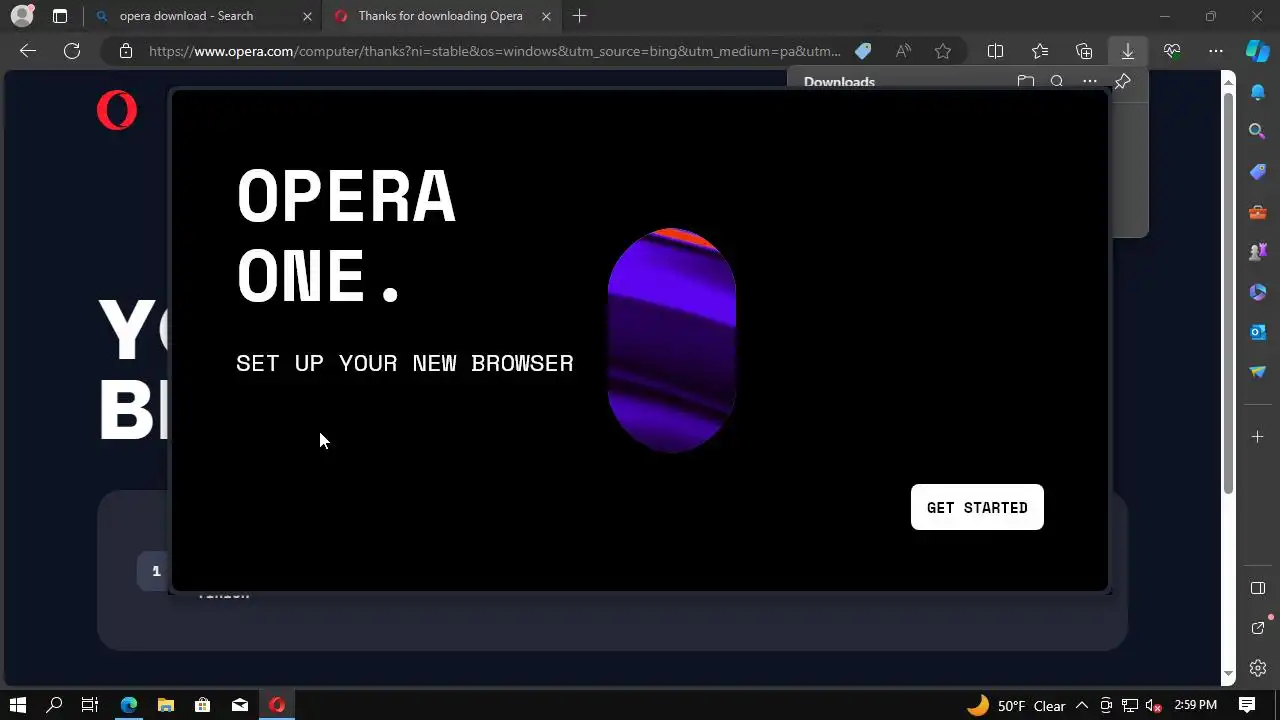Open Task View on the taskbar
Image resolution: width=1280 pixels, height=720 pixels.
tap(90, 705)
